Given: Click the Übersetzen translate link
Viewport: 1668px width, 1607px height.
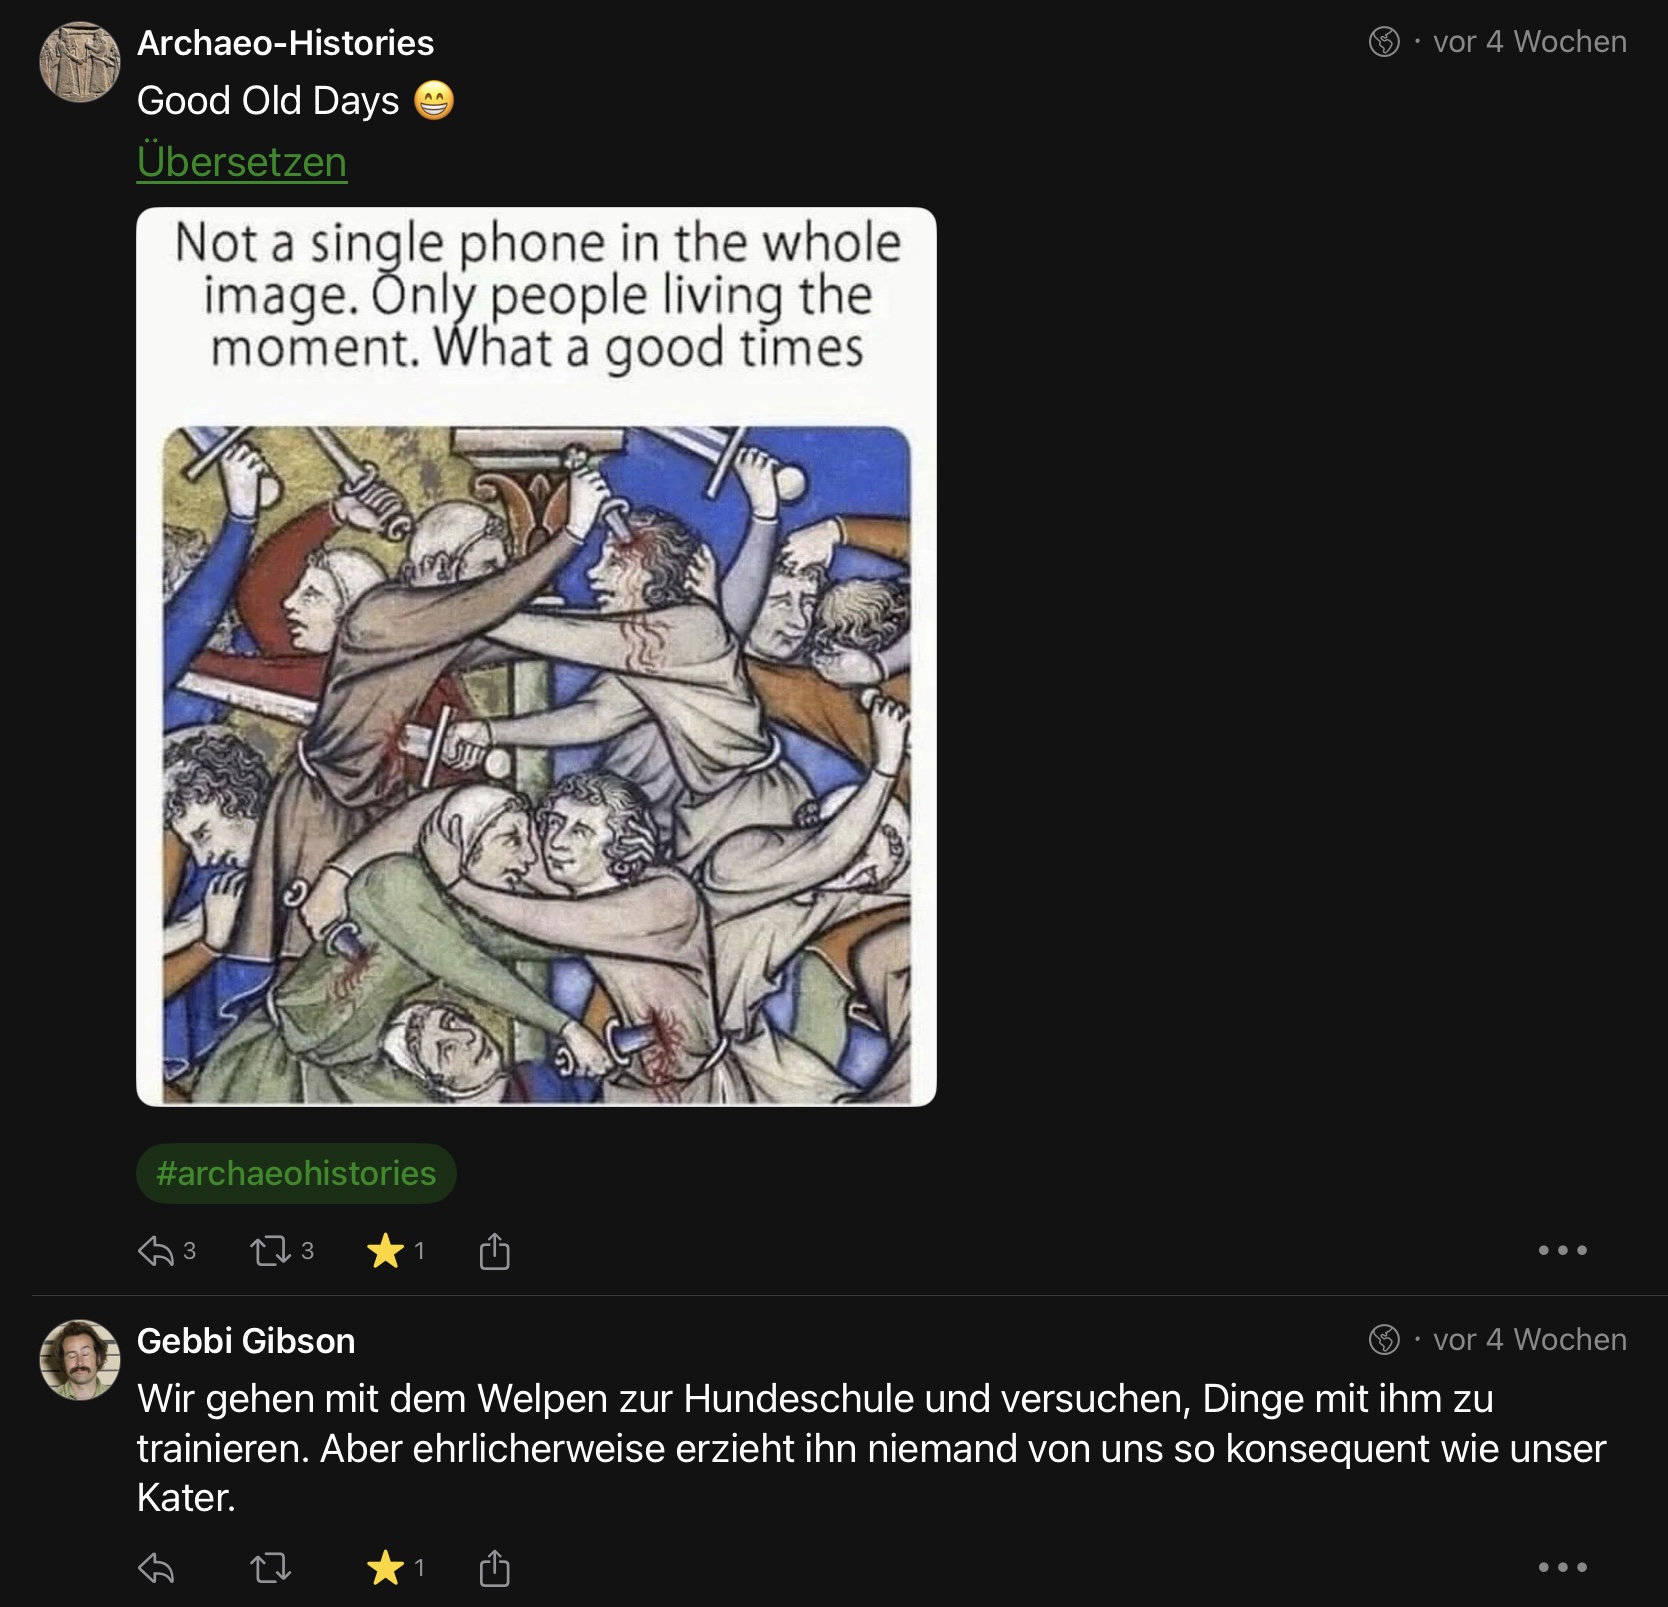Looking at the screenshot, I should coord(242,162).
